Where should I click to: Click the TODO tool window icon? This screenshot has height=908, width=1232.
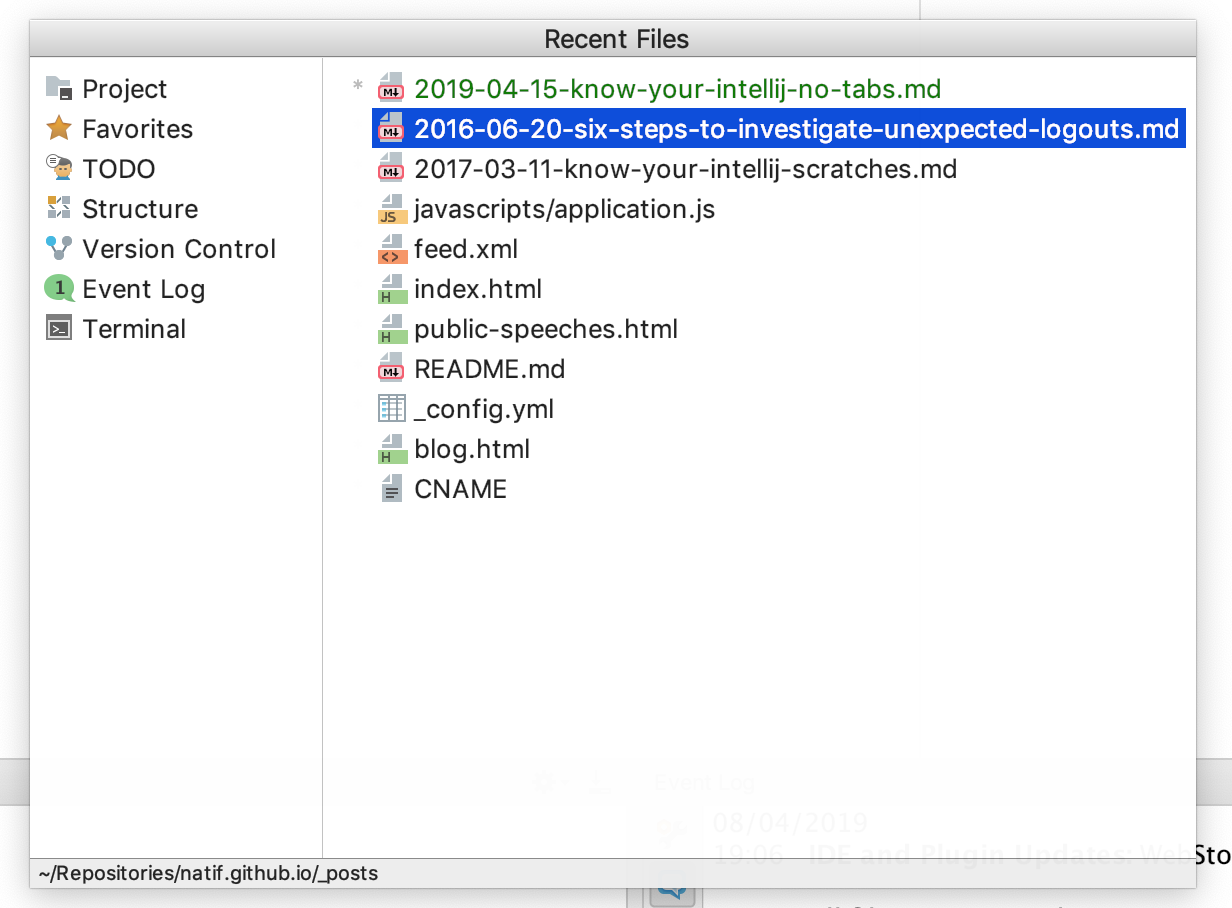60,169
